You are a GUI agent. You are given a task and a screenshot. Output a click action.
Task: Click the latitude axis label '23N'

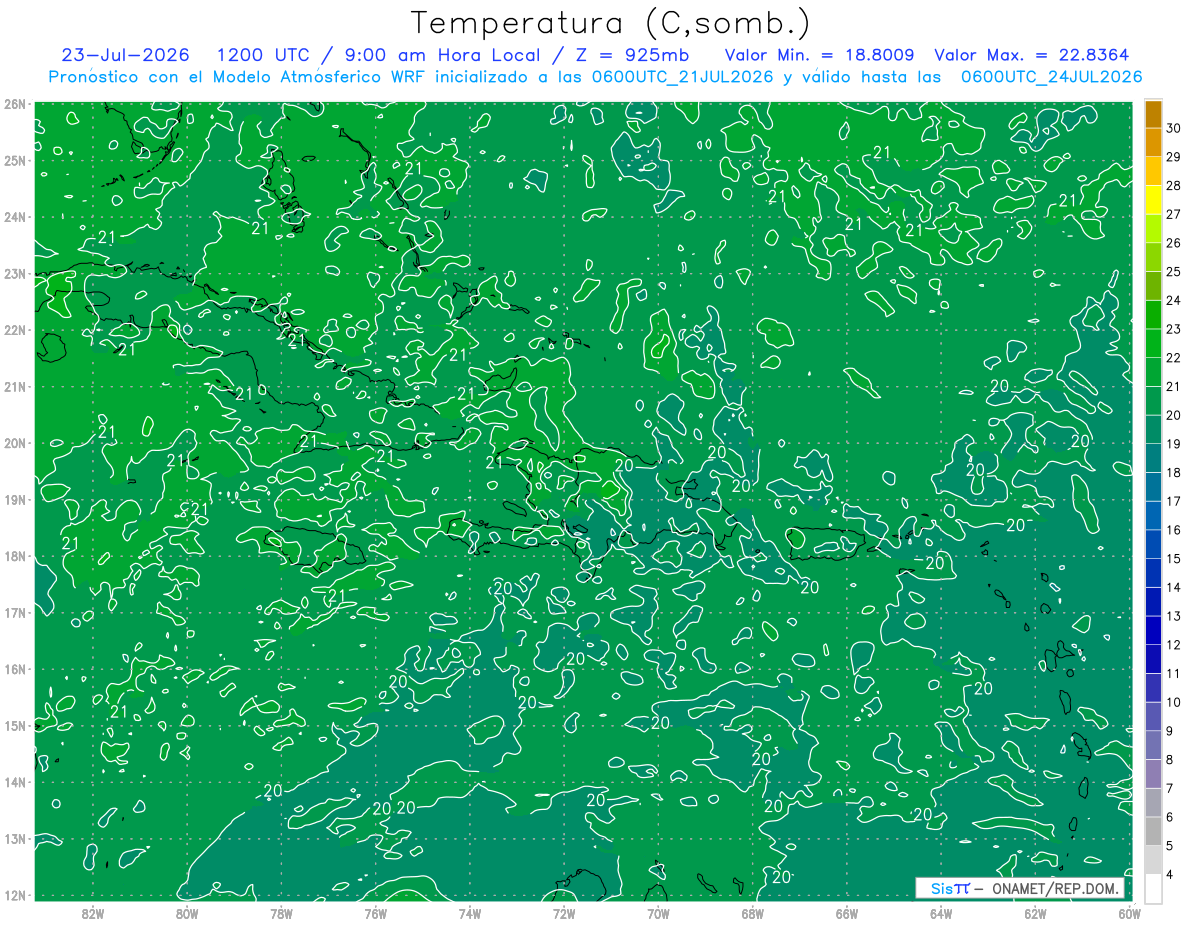pos(14,274)
